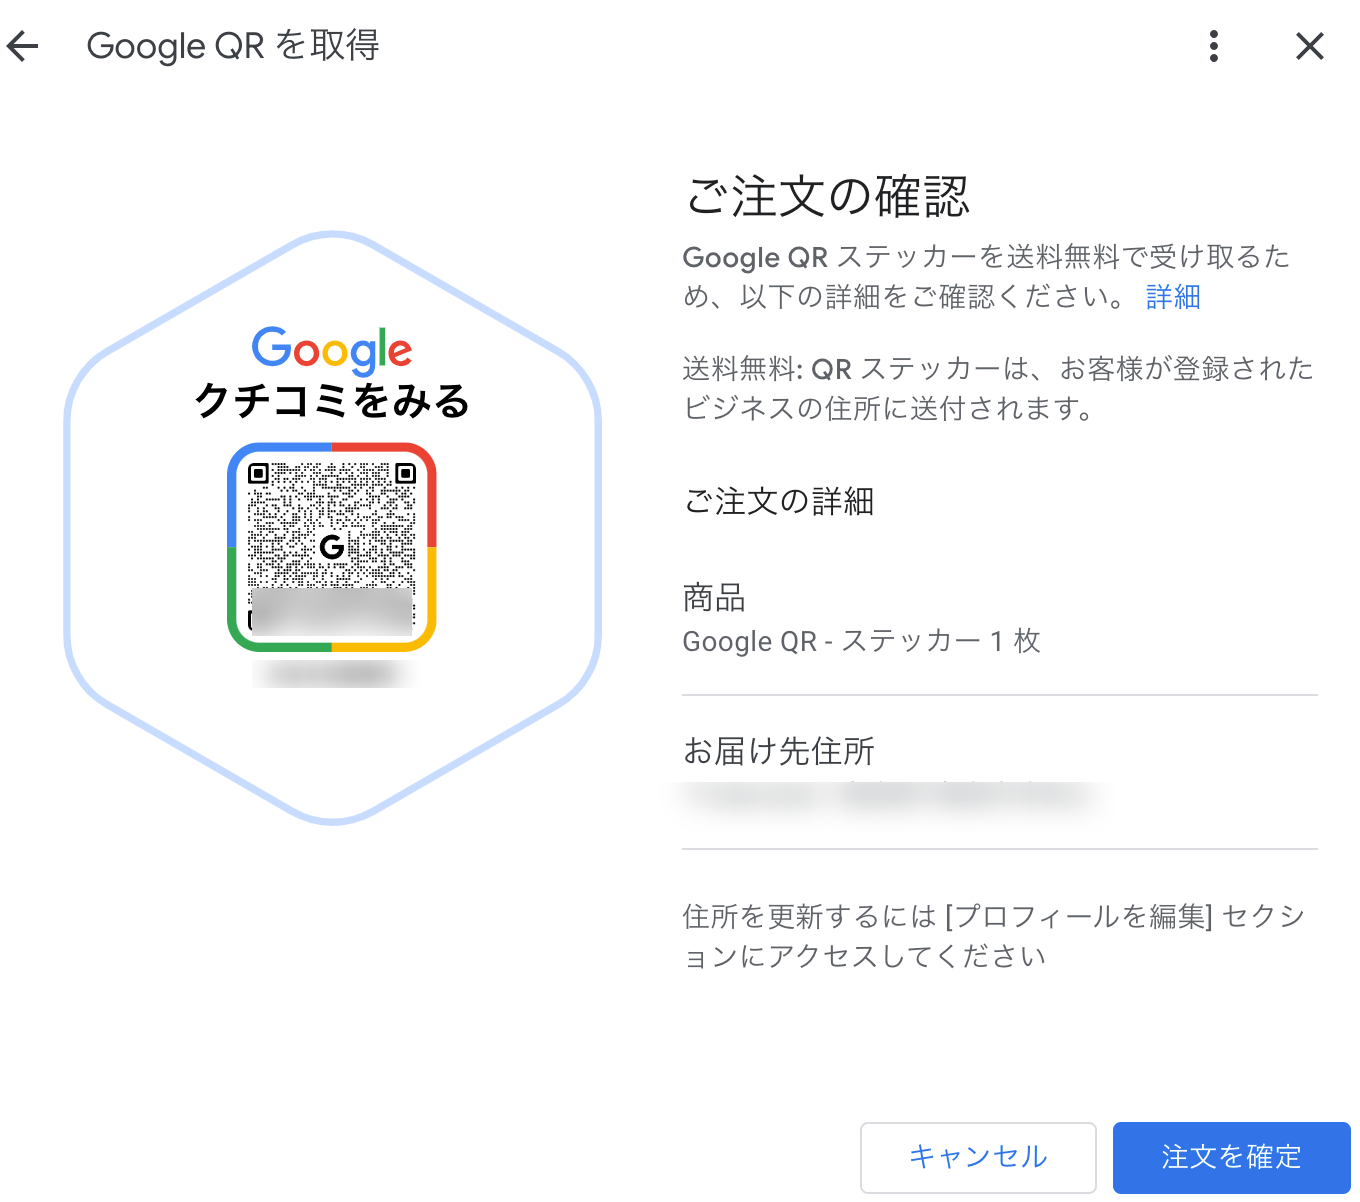The image size is (1360, 1202).
Task: Open the 詳細 link
Action: click(x=1172, y=297)
